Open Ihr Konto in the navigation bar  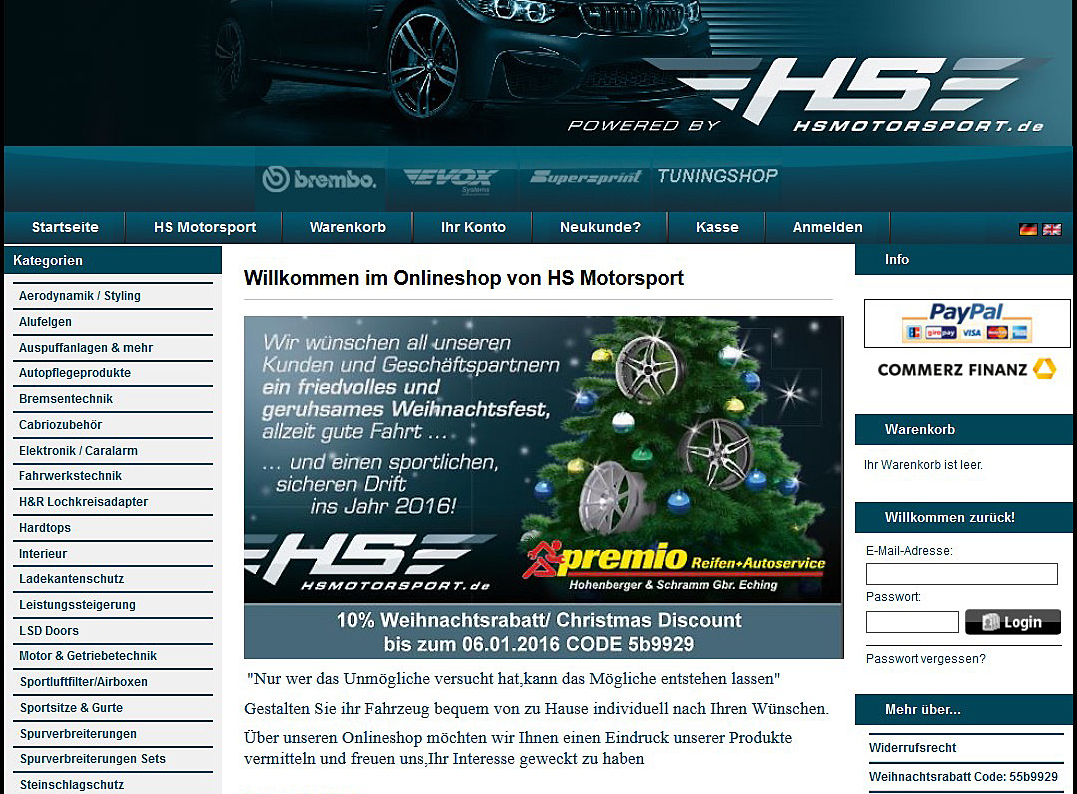point(473,227)
